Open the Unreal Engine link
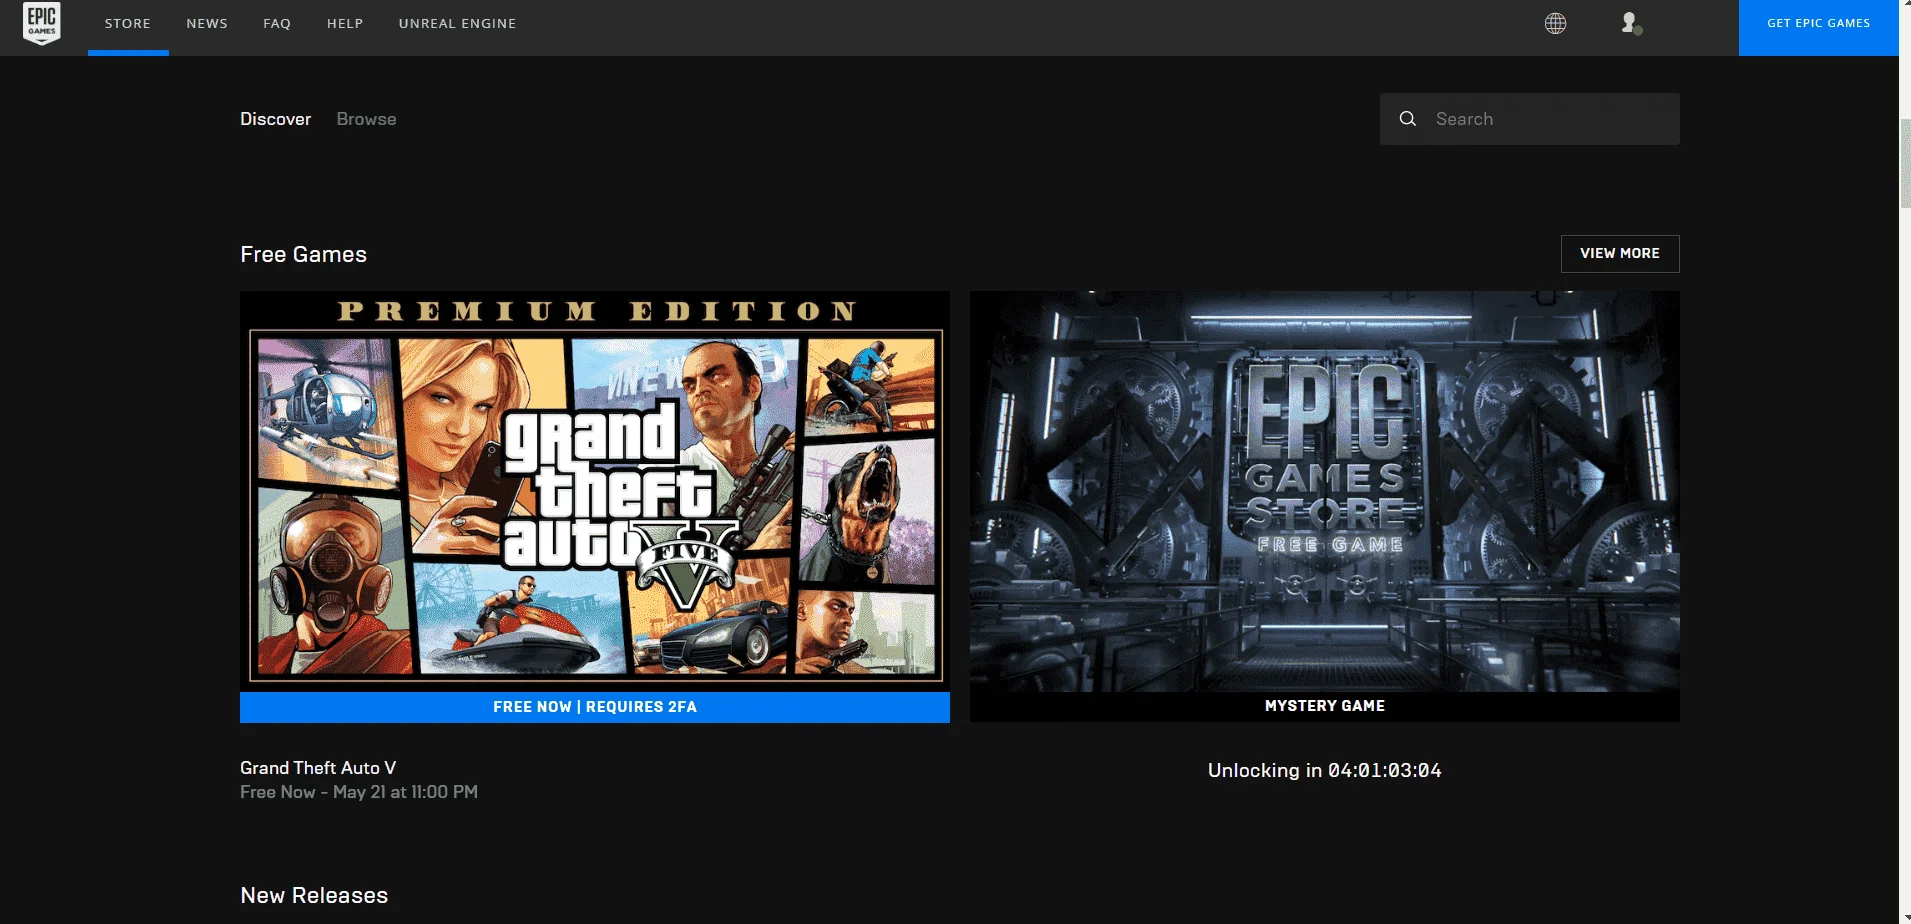 pos(458,24)
